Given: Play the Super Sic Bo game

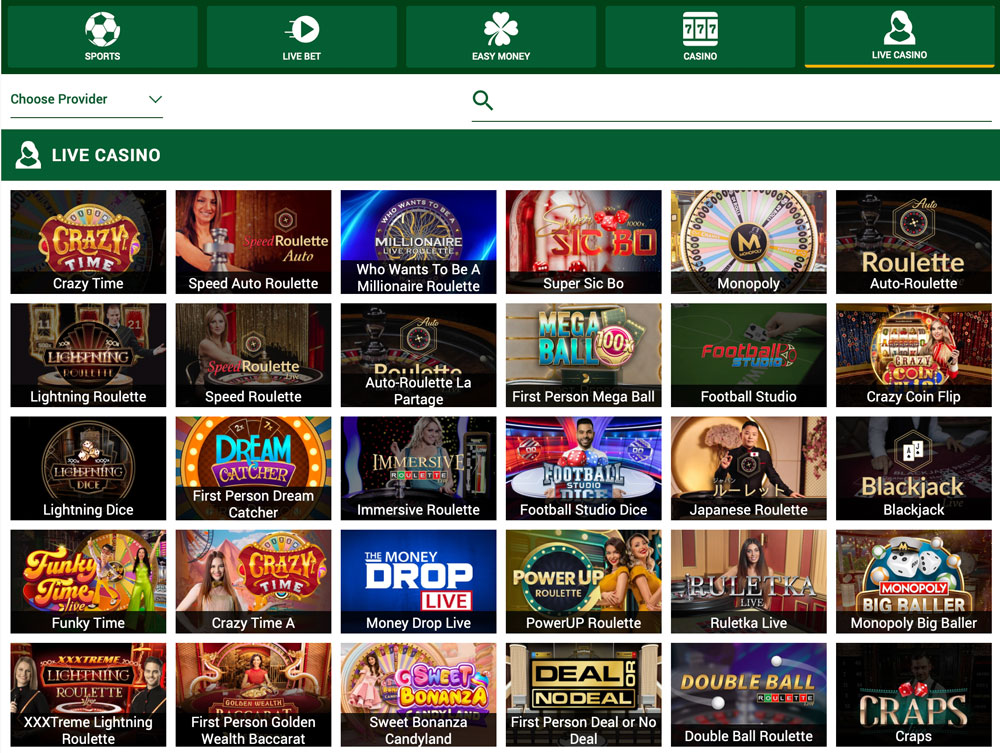Looking at the screenshot, I should point(584,242).
